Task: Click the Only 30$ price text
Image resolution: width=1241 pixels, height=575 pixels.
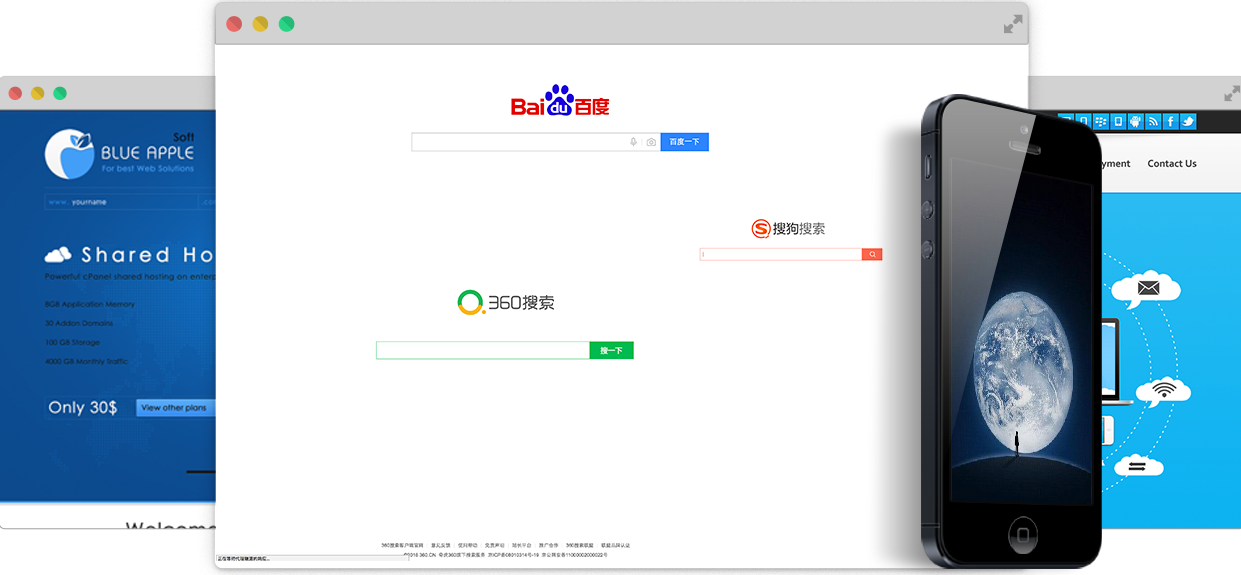Action: tap(83, 408)
